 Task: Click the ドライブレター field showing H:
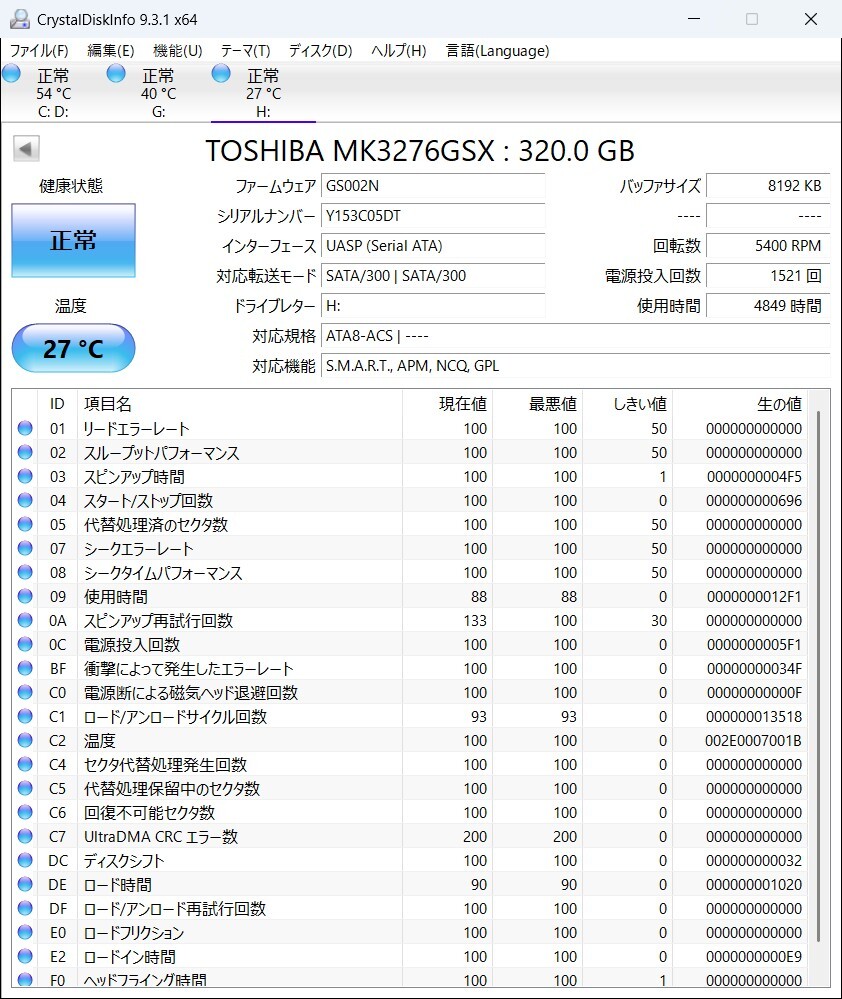433,305
